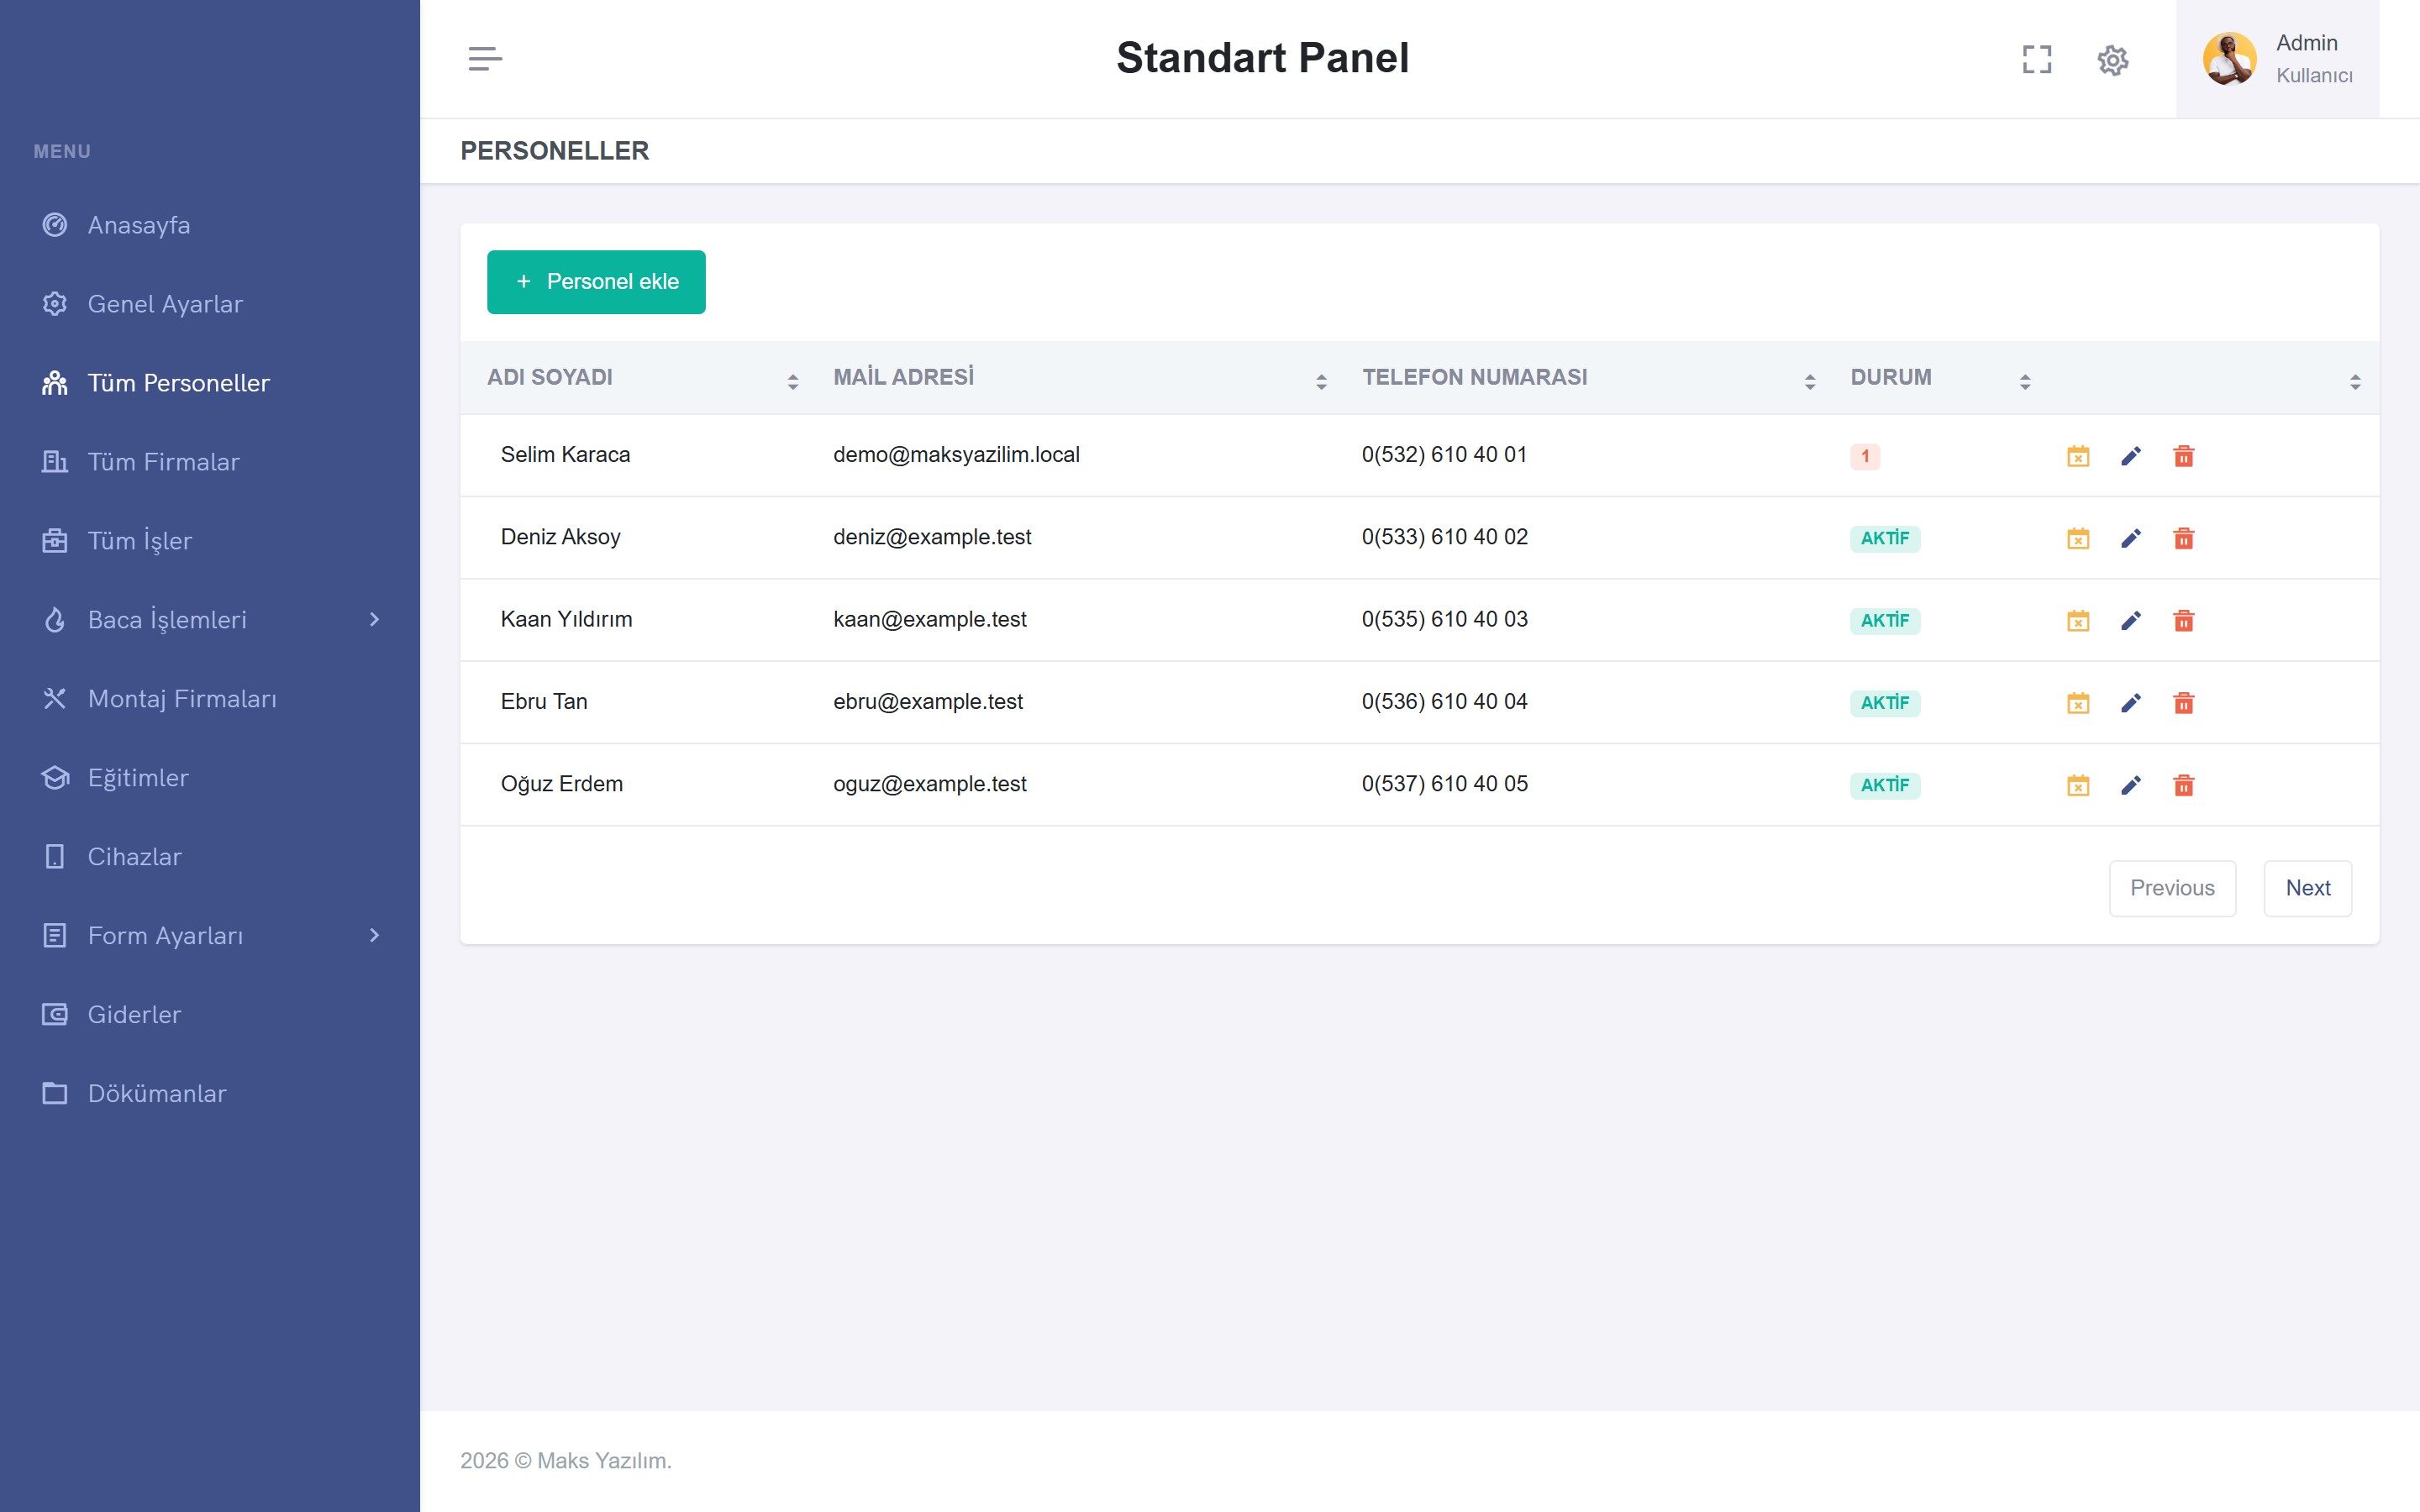Screen dimensions: 2420x1512
Task: Delete Kaan Yıldırım using trash icon
Action: (2184, 620)
